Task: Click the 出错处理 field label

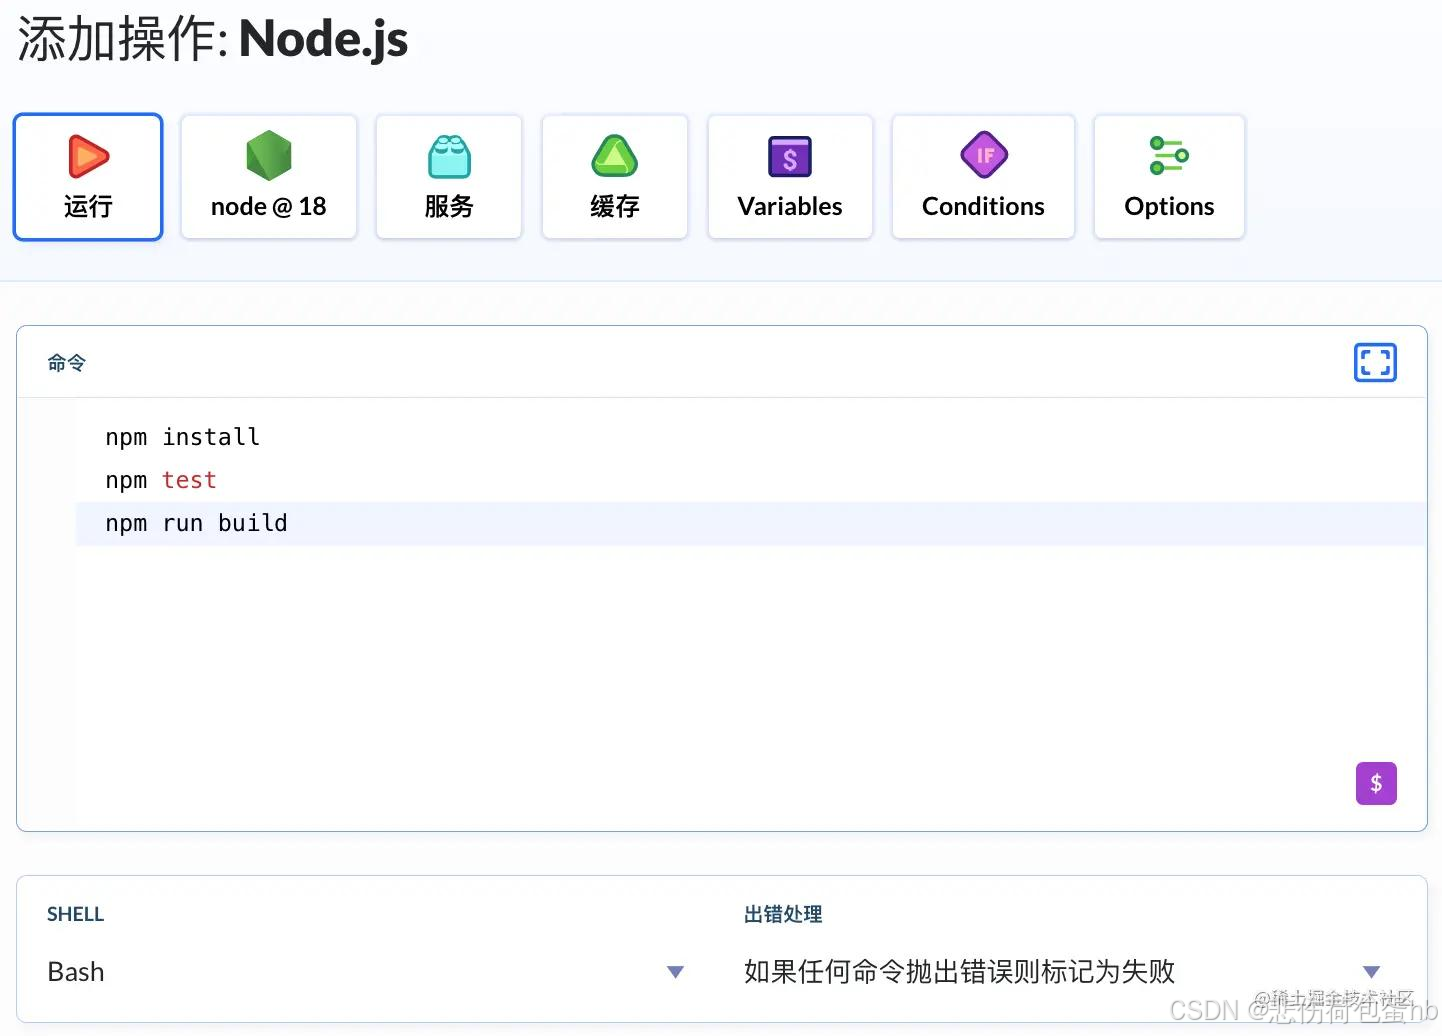Action: [783, 914]
